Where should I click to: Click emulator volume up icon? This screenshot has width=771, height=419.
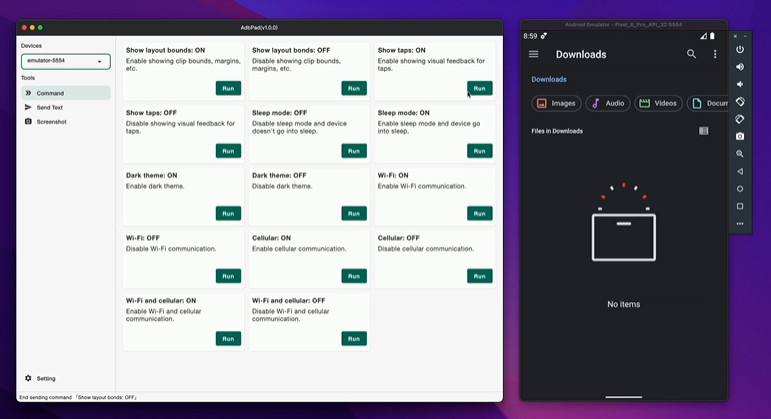click(740, 67)
